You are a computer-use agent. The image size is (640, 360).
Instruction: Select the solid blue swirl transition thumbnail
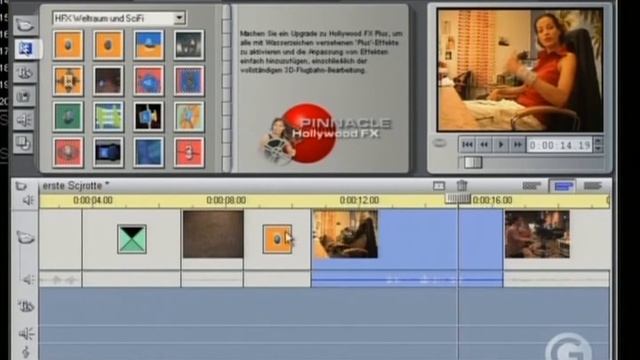click(149, 153)
